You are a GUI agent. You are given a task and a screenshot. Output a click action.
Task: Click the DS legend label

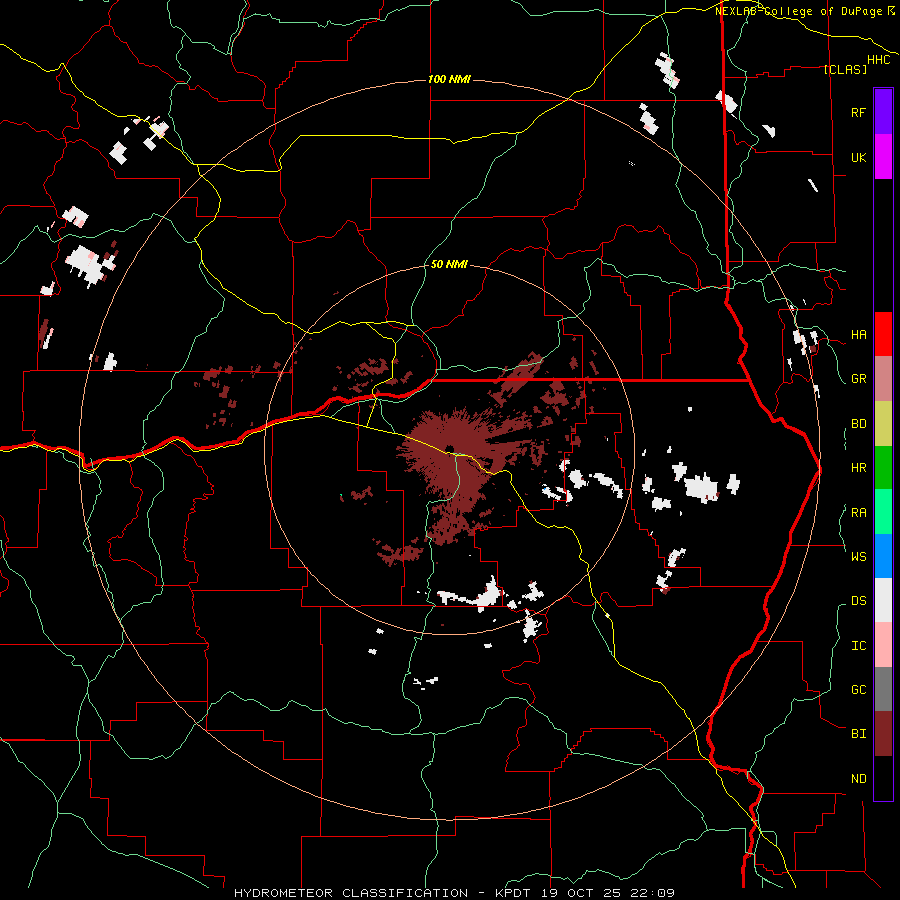(x=859, y=600)
